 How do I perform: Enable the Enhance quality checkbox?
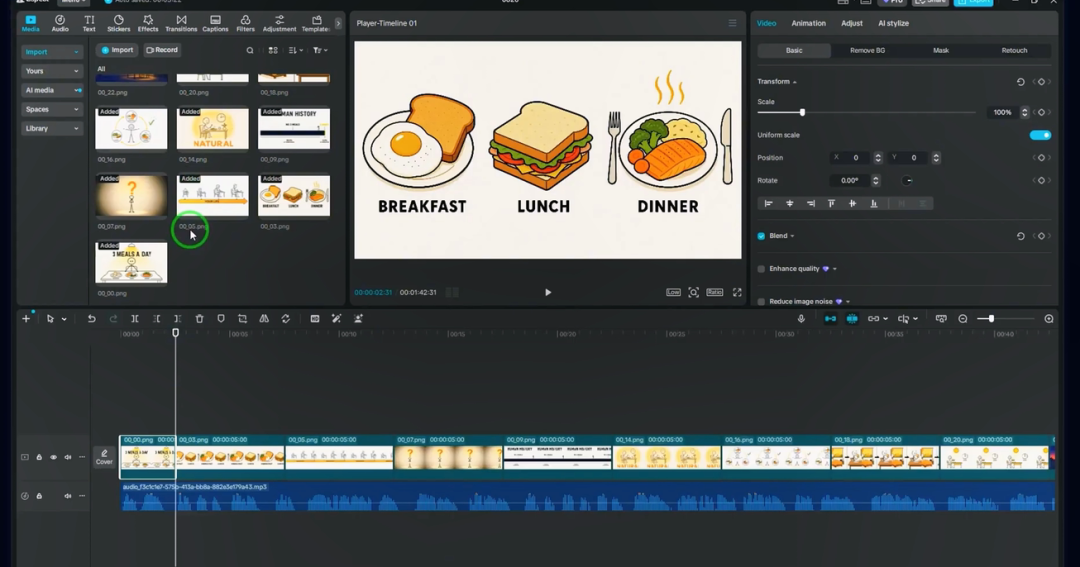click(761, 269)
